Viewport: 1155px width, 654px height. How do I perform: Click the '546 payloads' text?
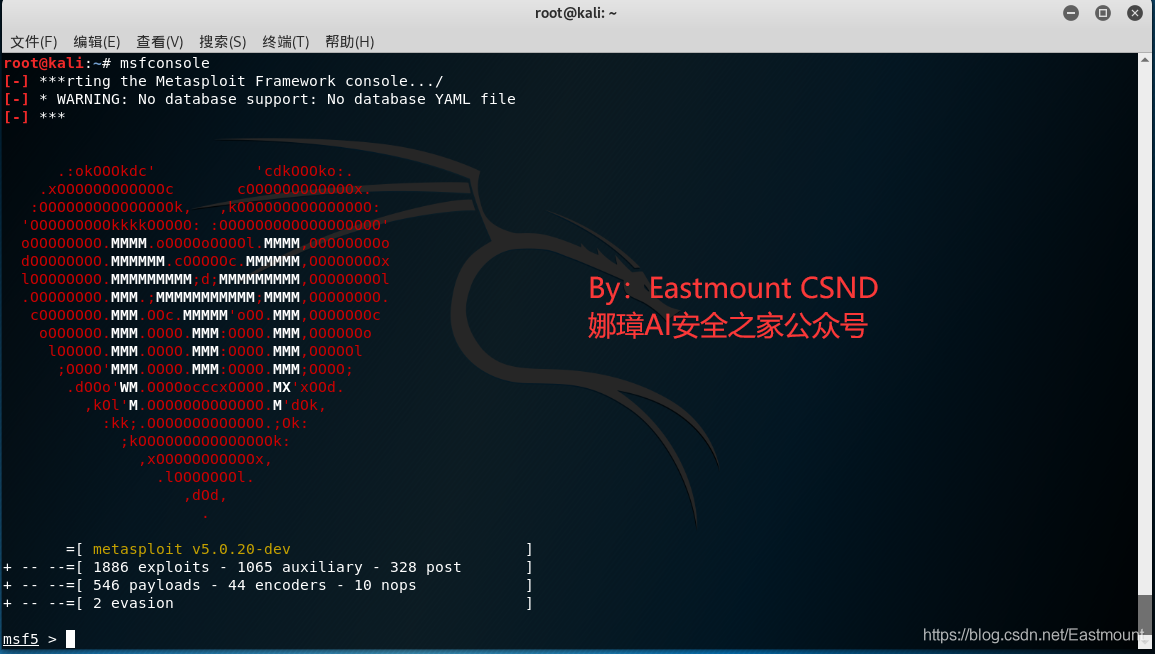tap(147, 586)
